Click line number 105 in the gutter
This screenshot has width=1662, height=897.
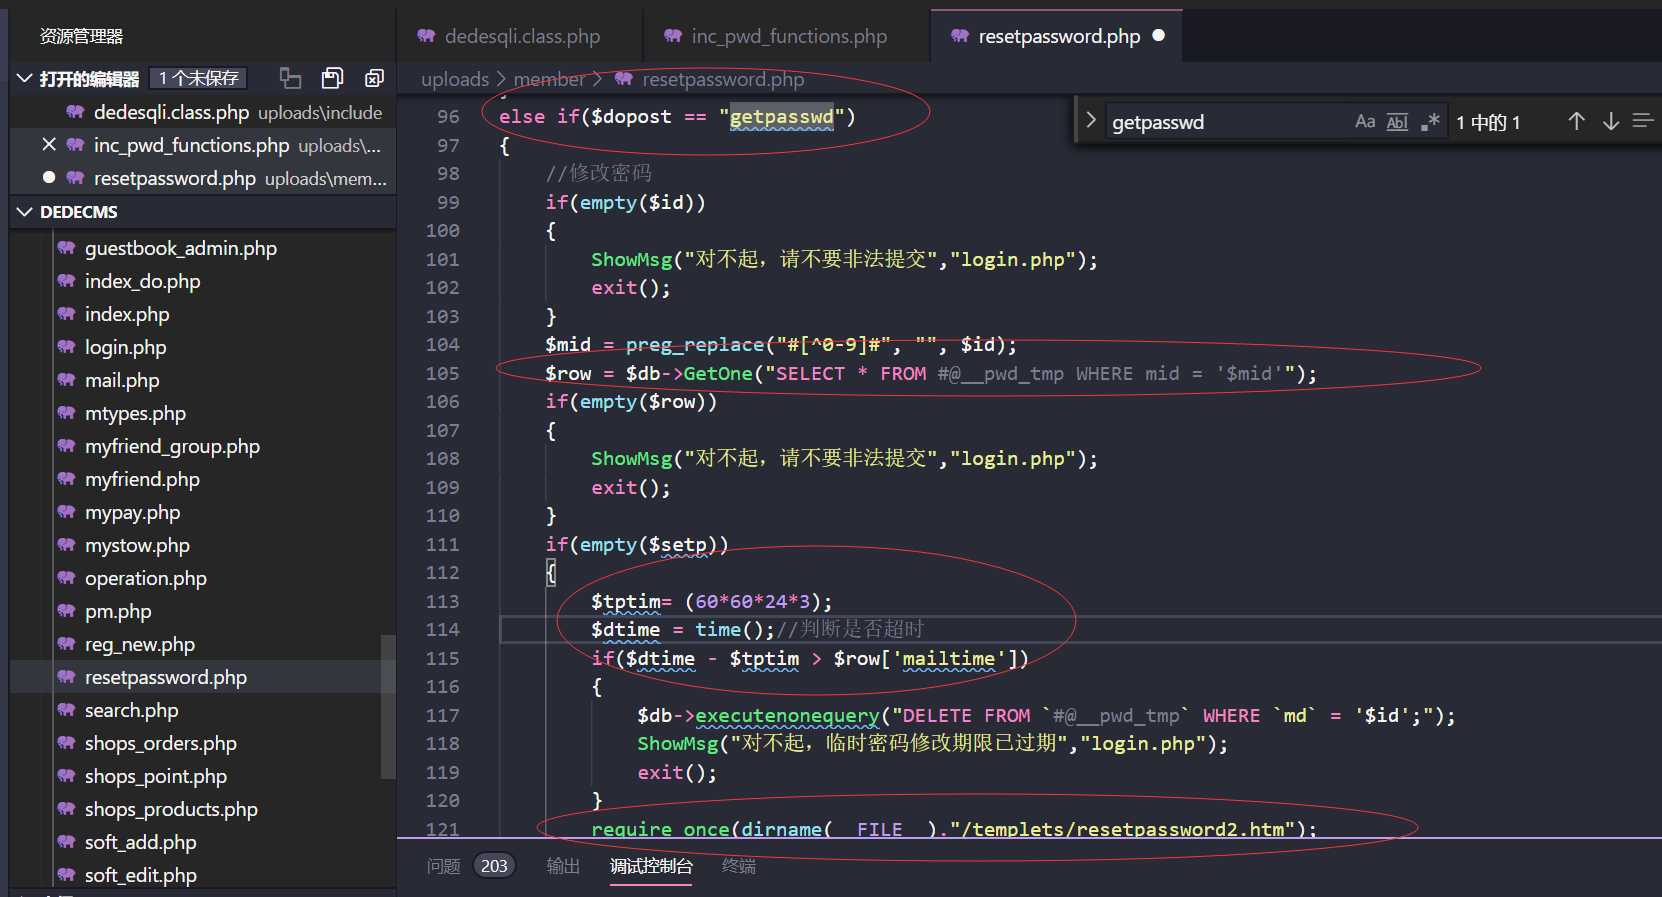click(x=442, y=373)
